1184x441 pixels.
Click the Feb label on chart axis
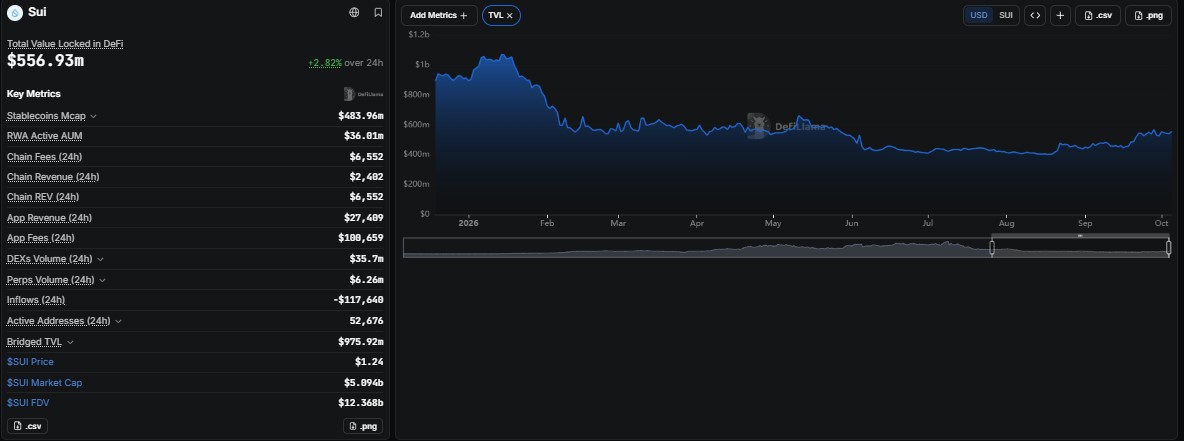[547, 224]
